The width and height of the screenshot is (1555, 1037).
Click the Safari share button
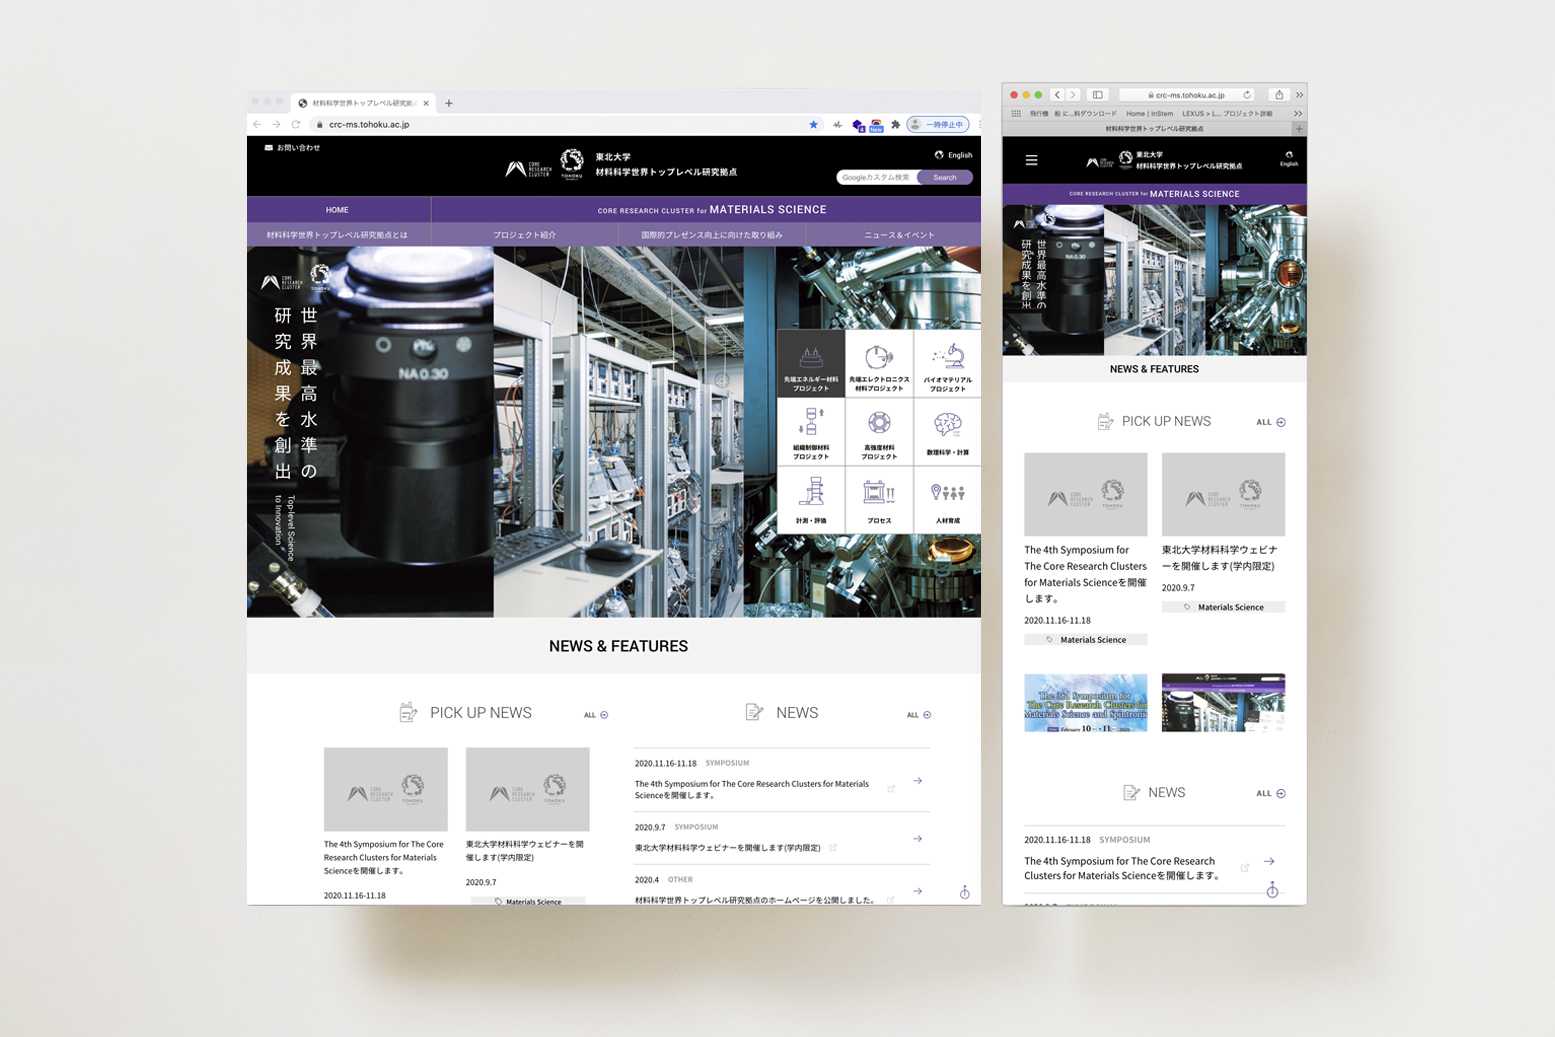point(1279,95)
